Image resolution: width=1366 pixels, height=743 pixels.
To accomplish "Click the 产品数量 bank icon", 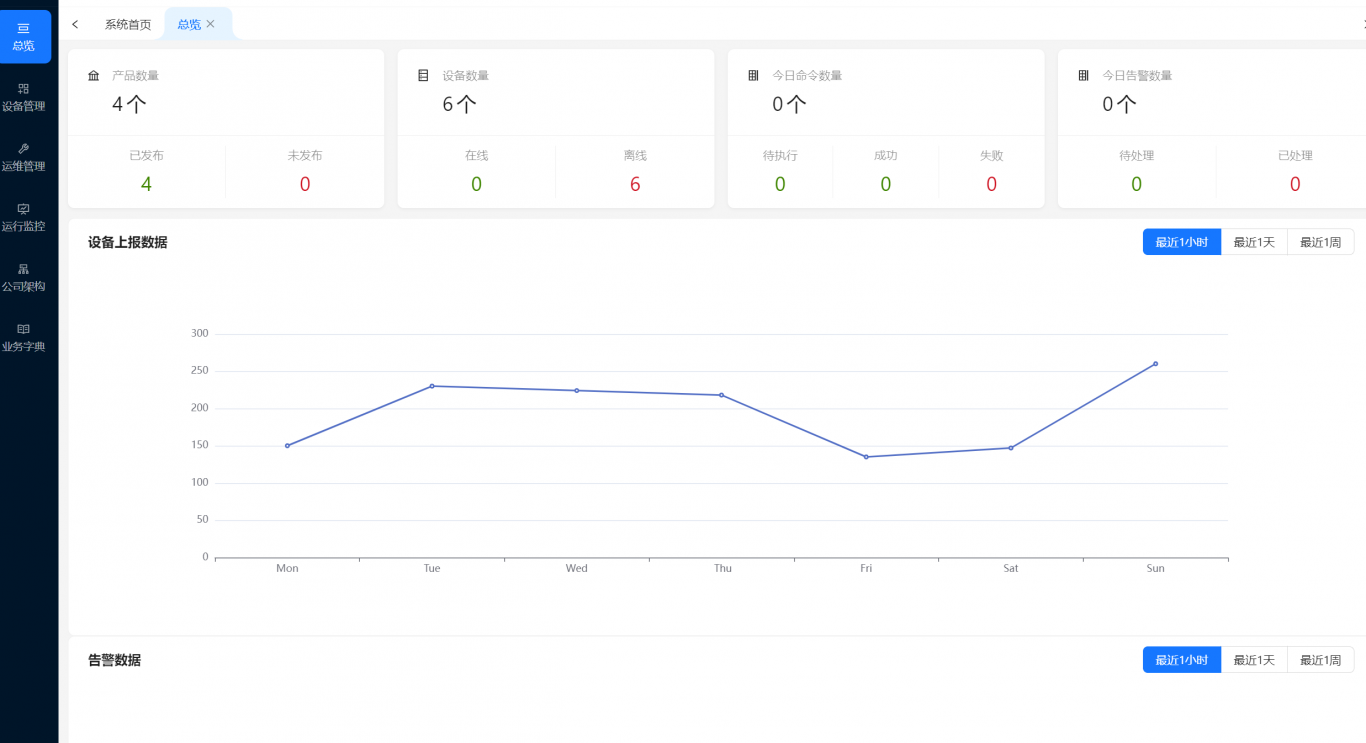I will [x=94, y=76].
